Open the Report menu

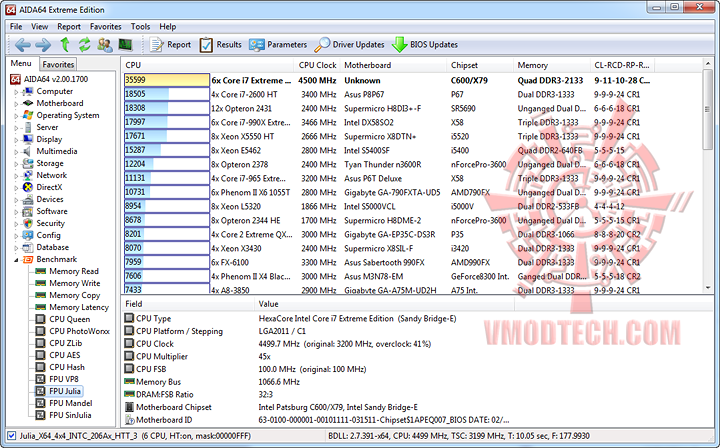click(x=69, y=27)
